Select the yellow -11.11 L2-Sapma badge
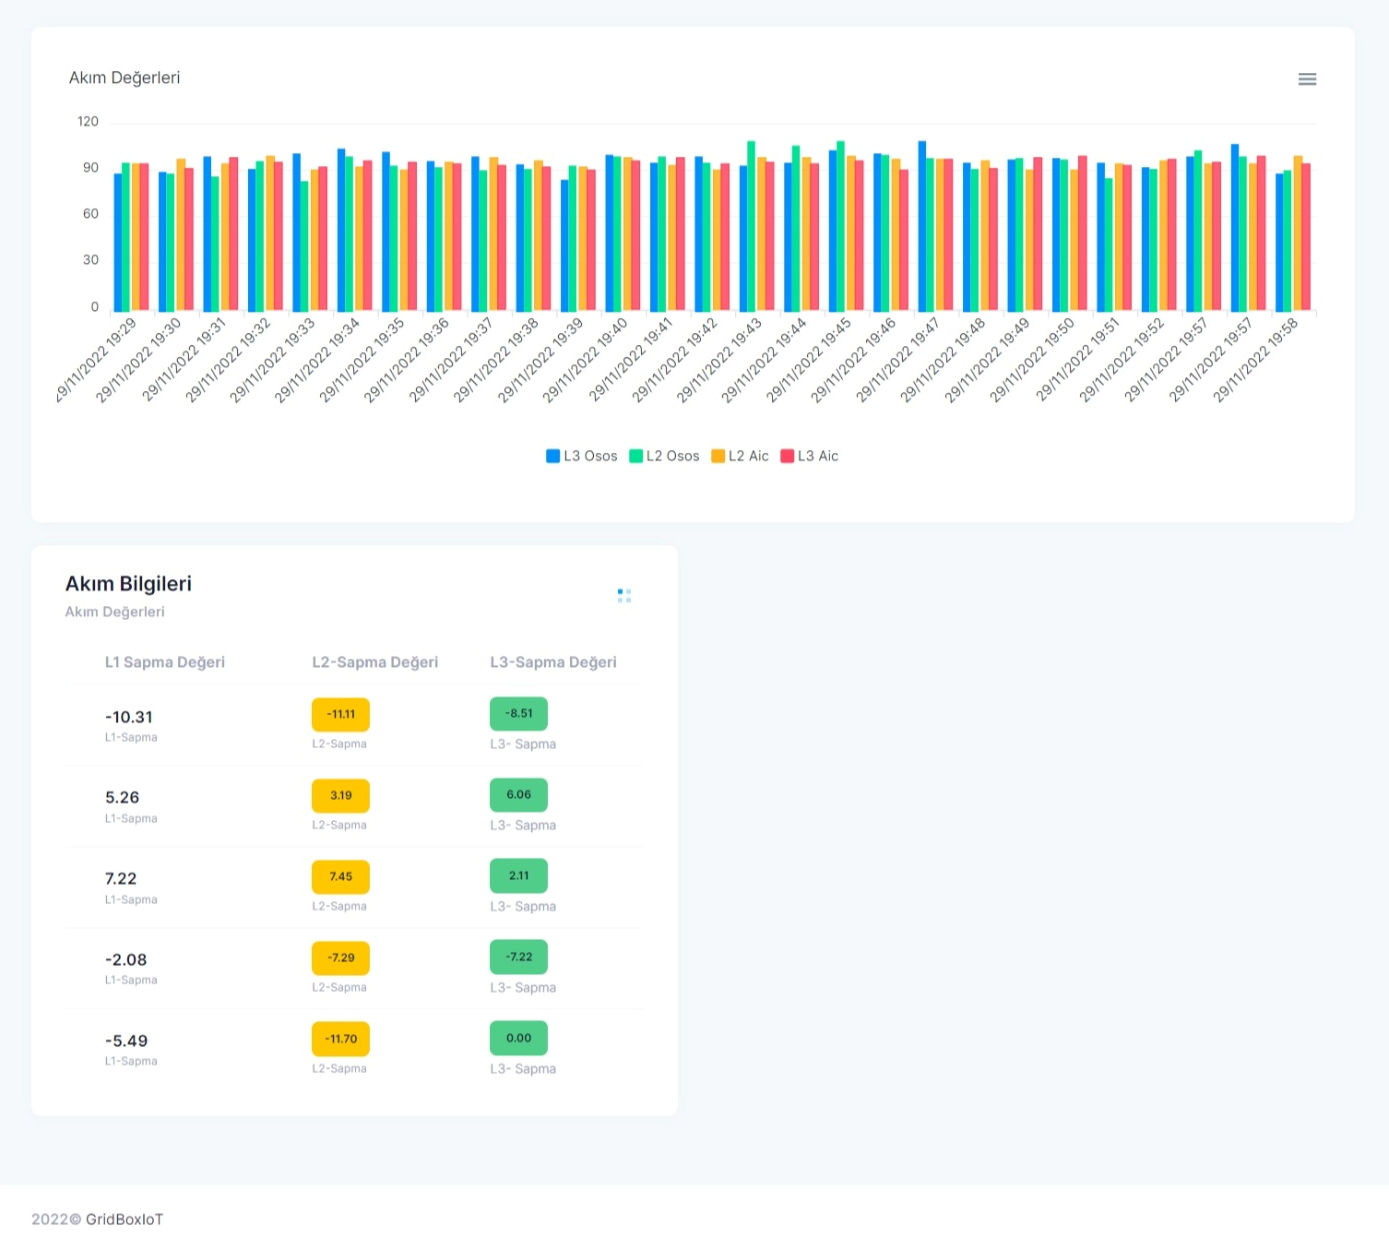 341,714
